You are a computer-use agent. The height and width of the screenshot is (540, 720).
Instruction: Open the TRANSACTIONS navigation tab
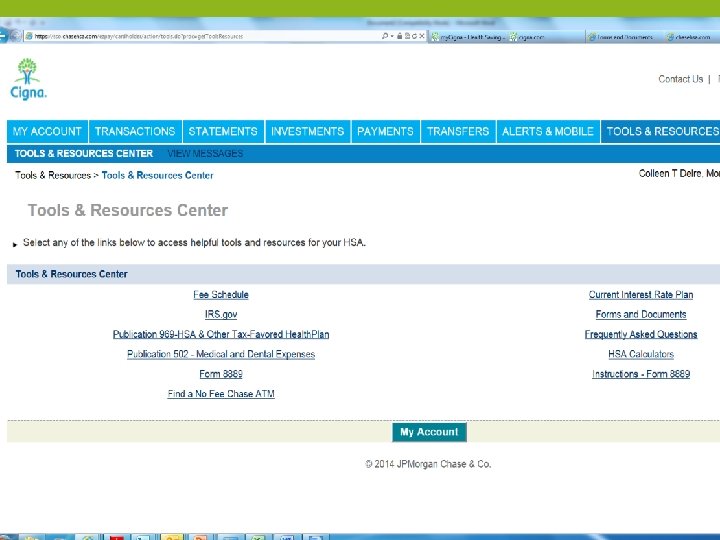coord(135,131)
